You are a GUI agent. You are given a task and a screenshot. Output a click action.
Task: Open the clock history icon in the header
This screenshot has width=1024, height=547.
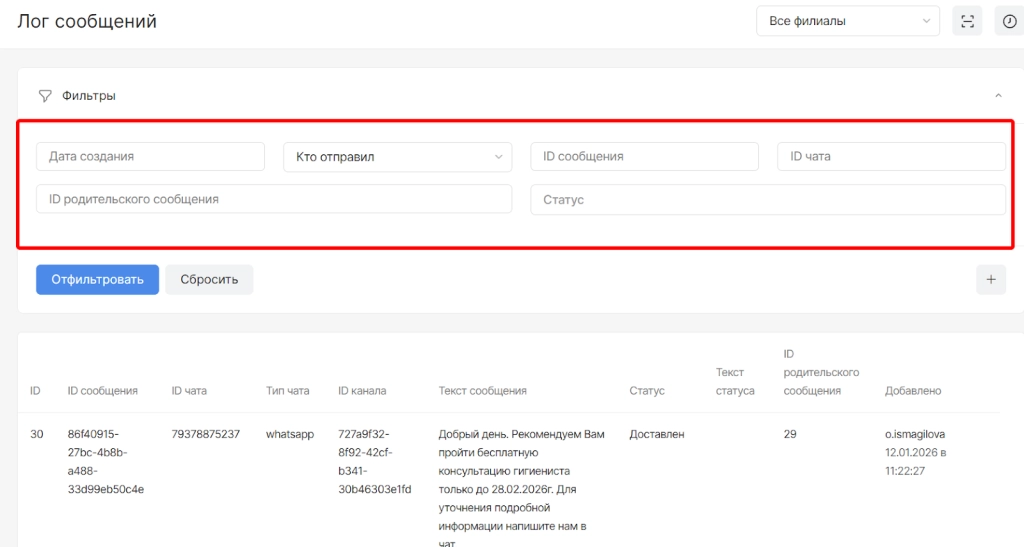point(1009,21)
